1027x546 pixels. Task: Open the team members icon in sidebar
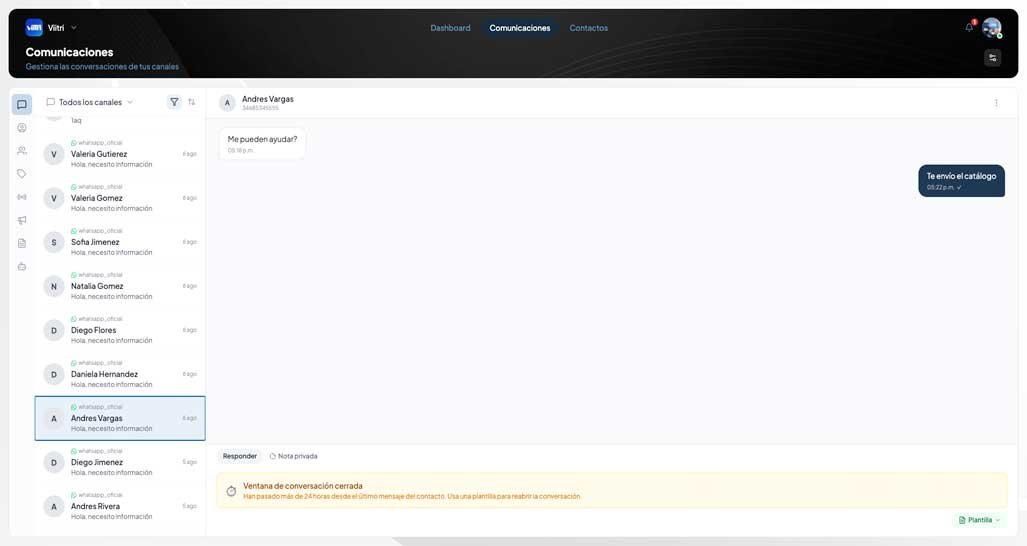22,151
